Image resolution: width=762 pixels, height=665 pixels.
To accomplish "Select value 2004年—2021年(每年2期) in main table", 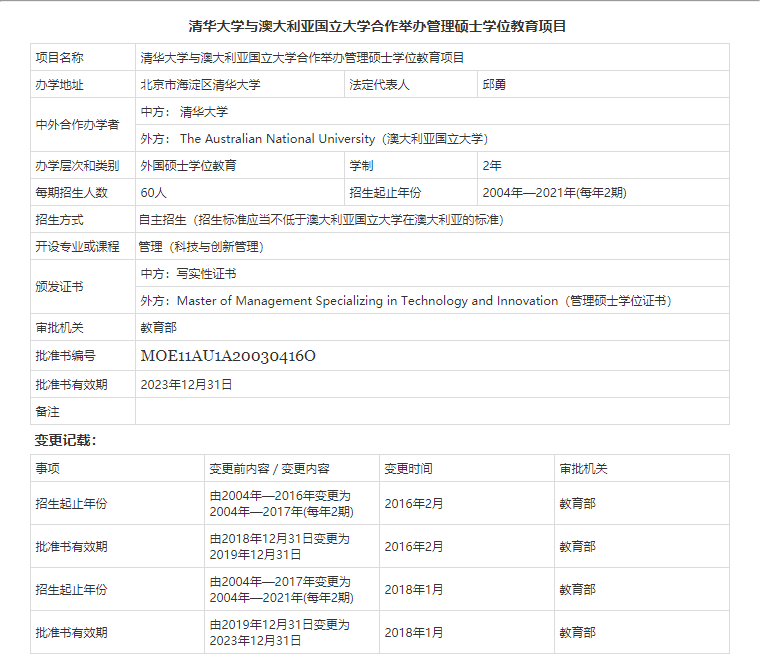I will point(554,193).
